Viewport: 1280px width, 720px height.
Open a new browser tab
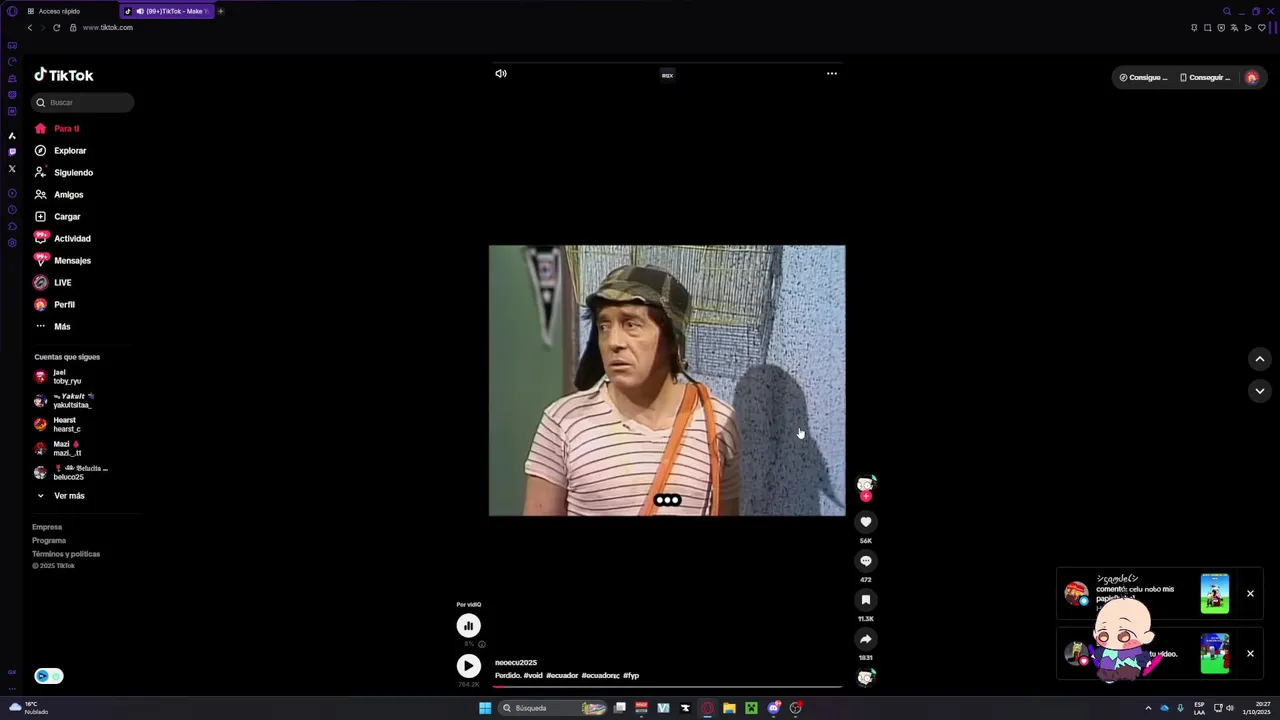pyautogui.click(x=221, y=11)
